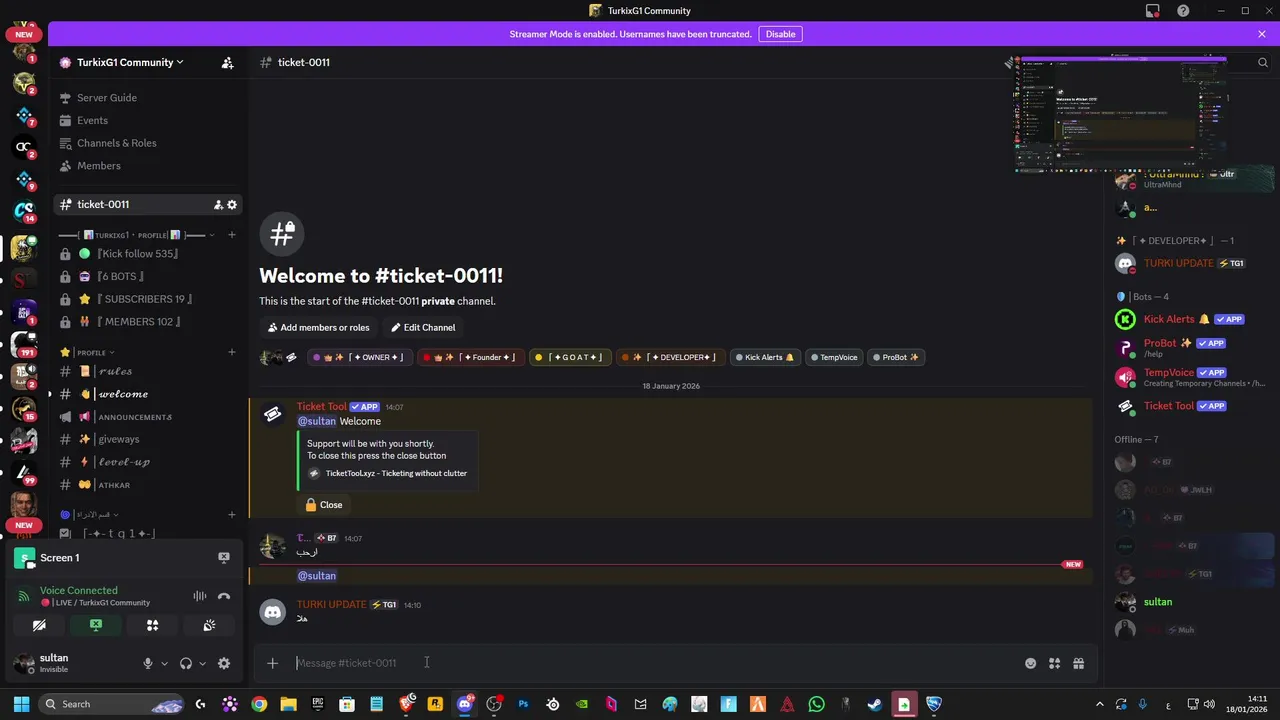
Task: Open the Help question mark icon
Action: (x=1184, y=11)
